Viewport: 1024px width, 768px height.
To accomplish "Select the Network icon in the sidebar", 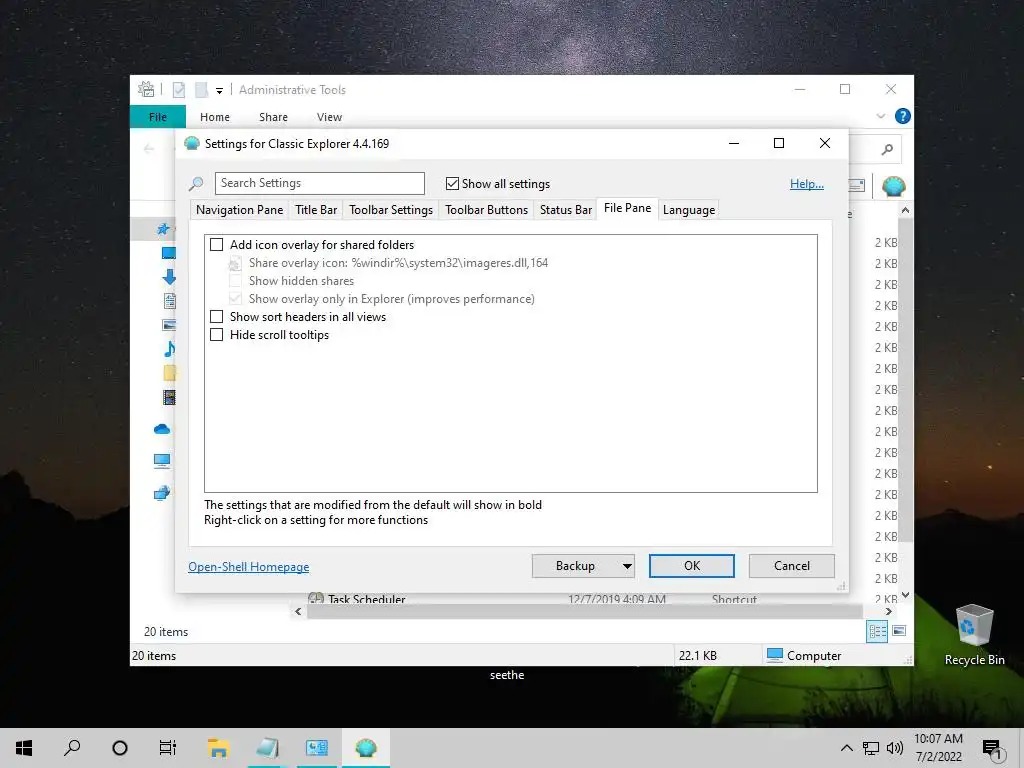I will click(162, 493).
